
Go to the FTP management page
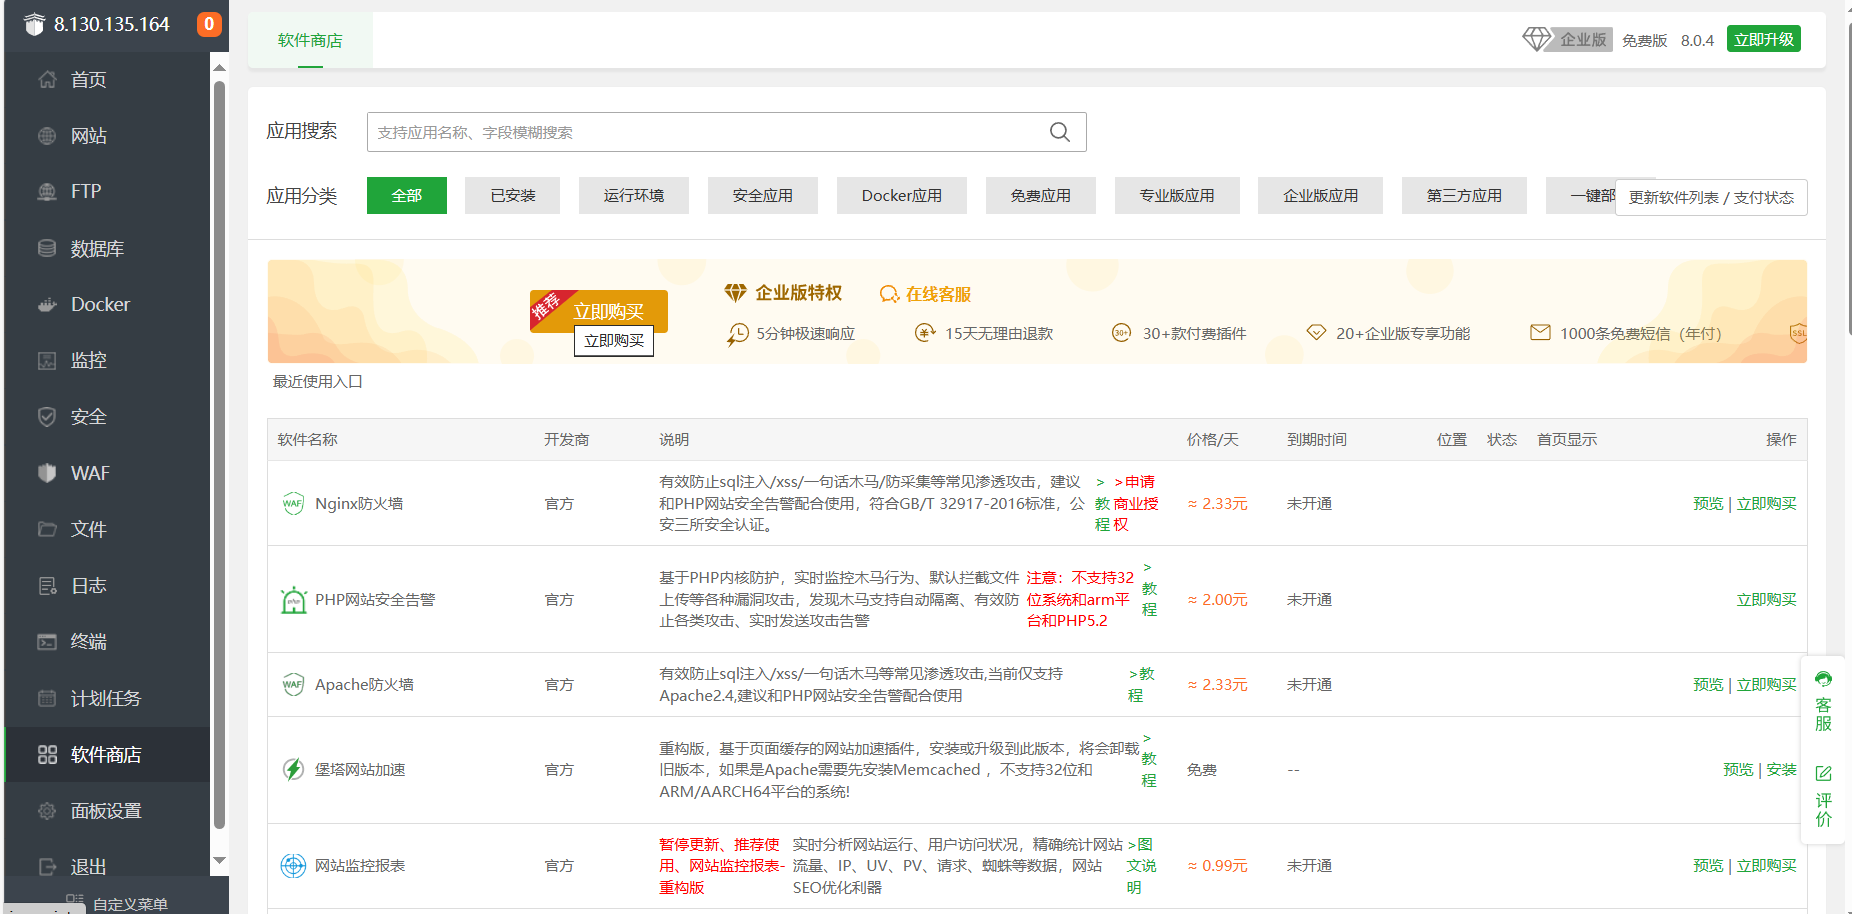(85, 192)
